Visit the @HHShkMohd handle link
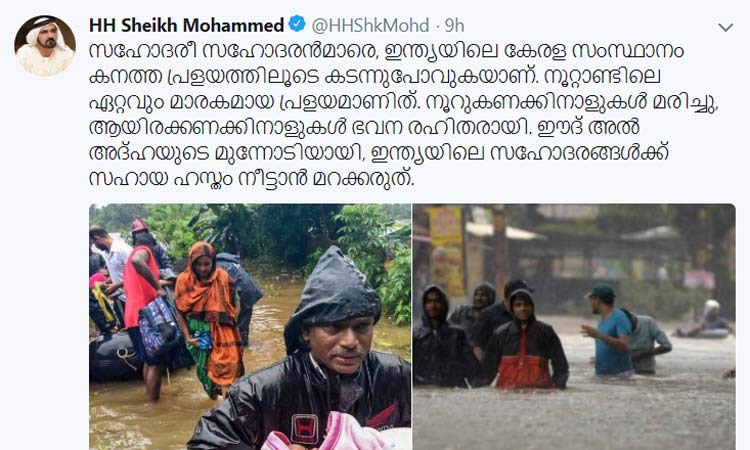Viewport: 750px width, 450px height. tap(370, 25)
